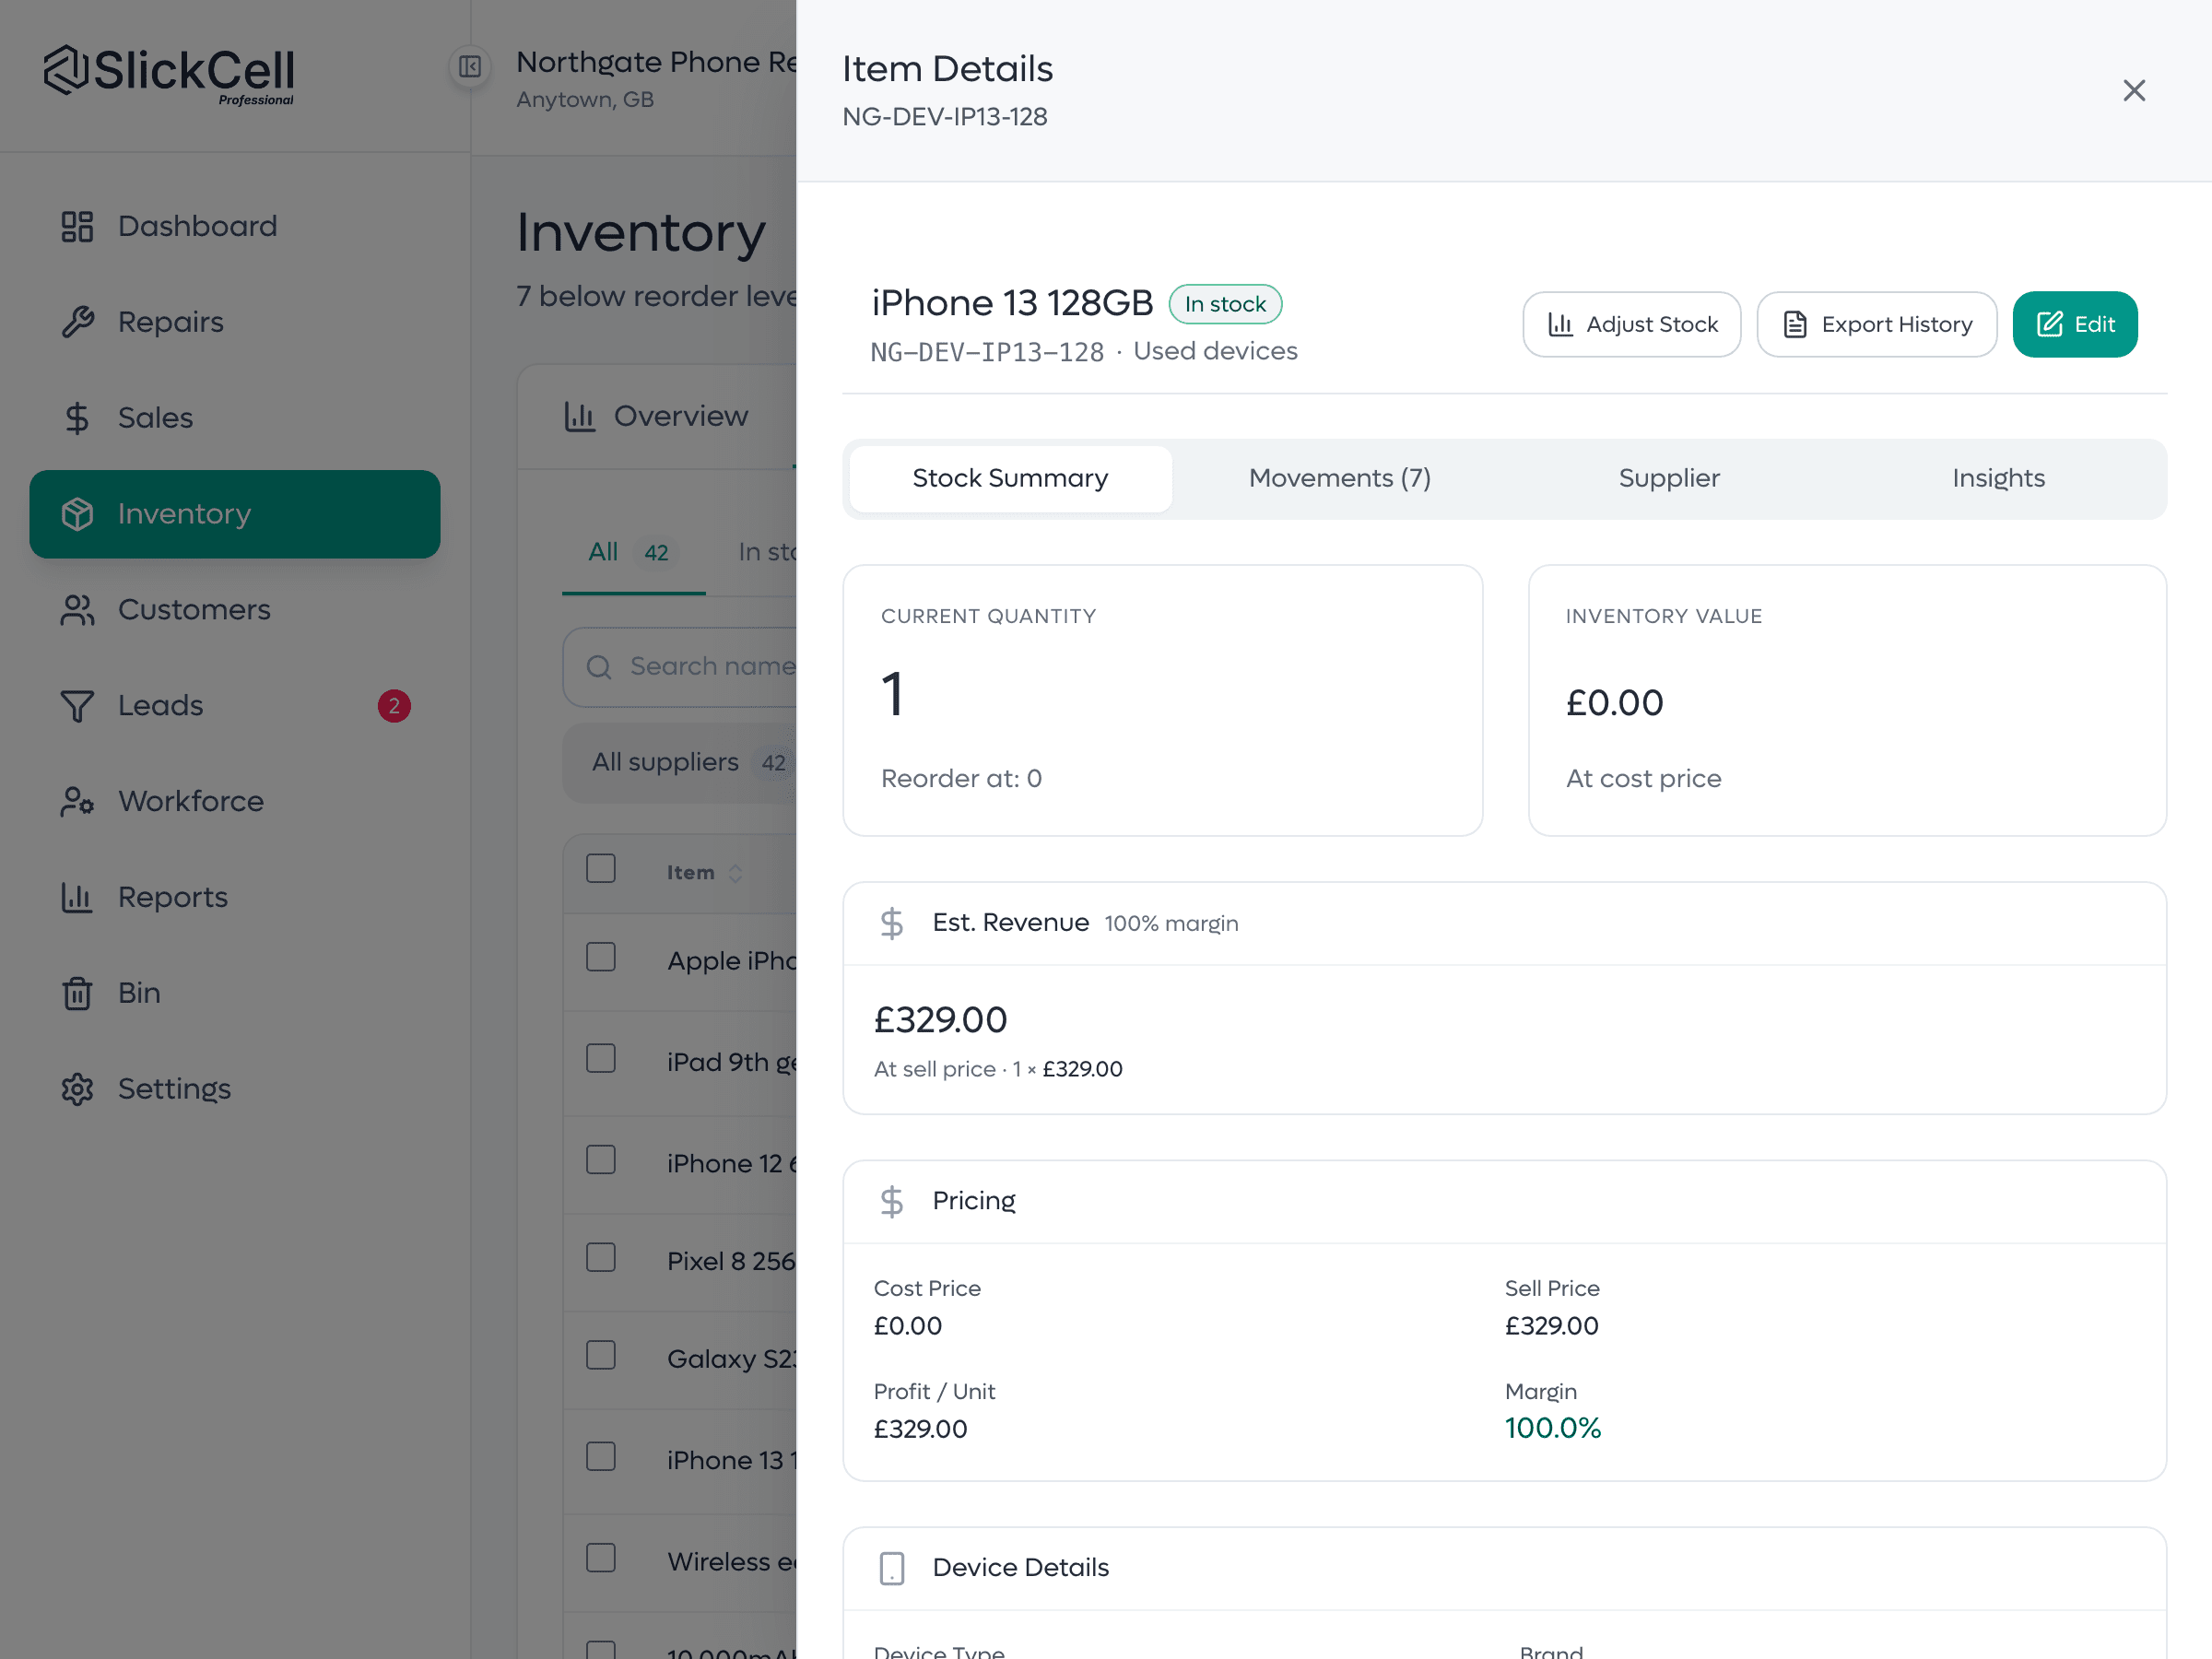Click the Inventory box icon
This screenshot has width=2212, height=1659.
pyautogui.click(x=77, y=514)
